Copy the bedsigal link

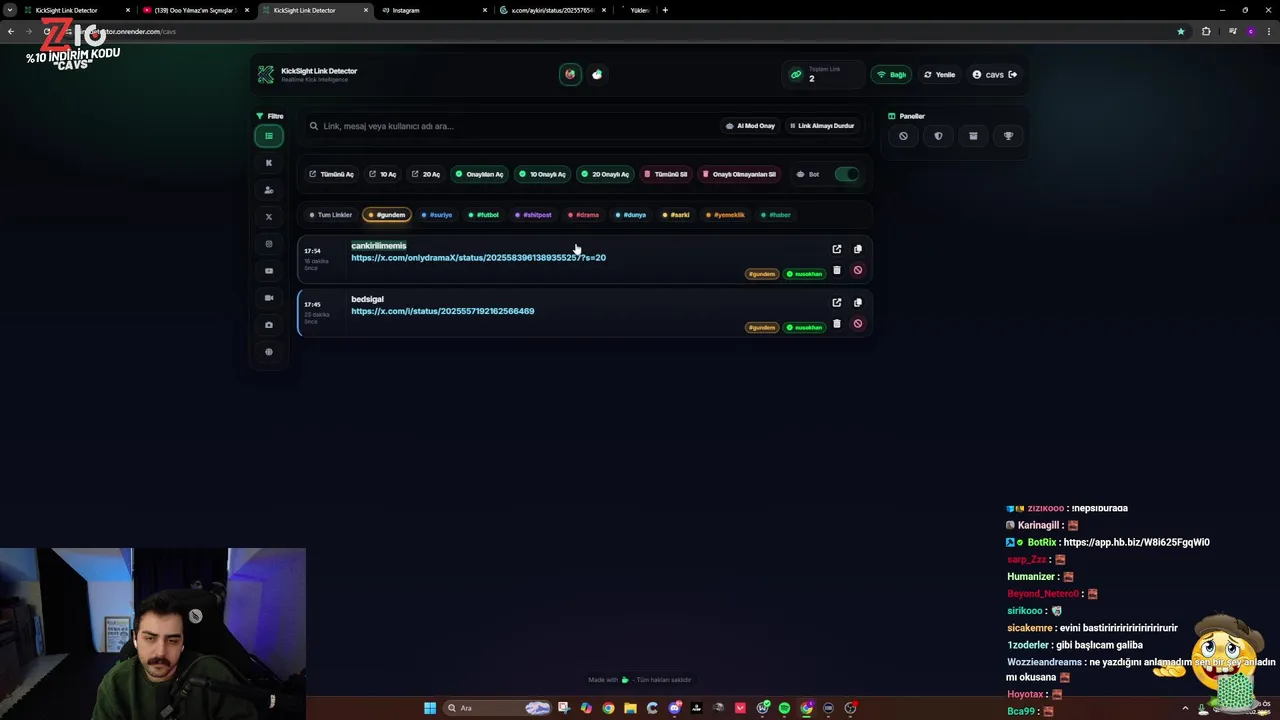(x=857, y=302)
